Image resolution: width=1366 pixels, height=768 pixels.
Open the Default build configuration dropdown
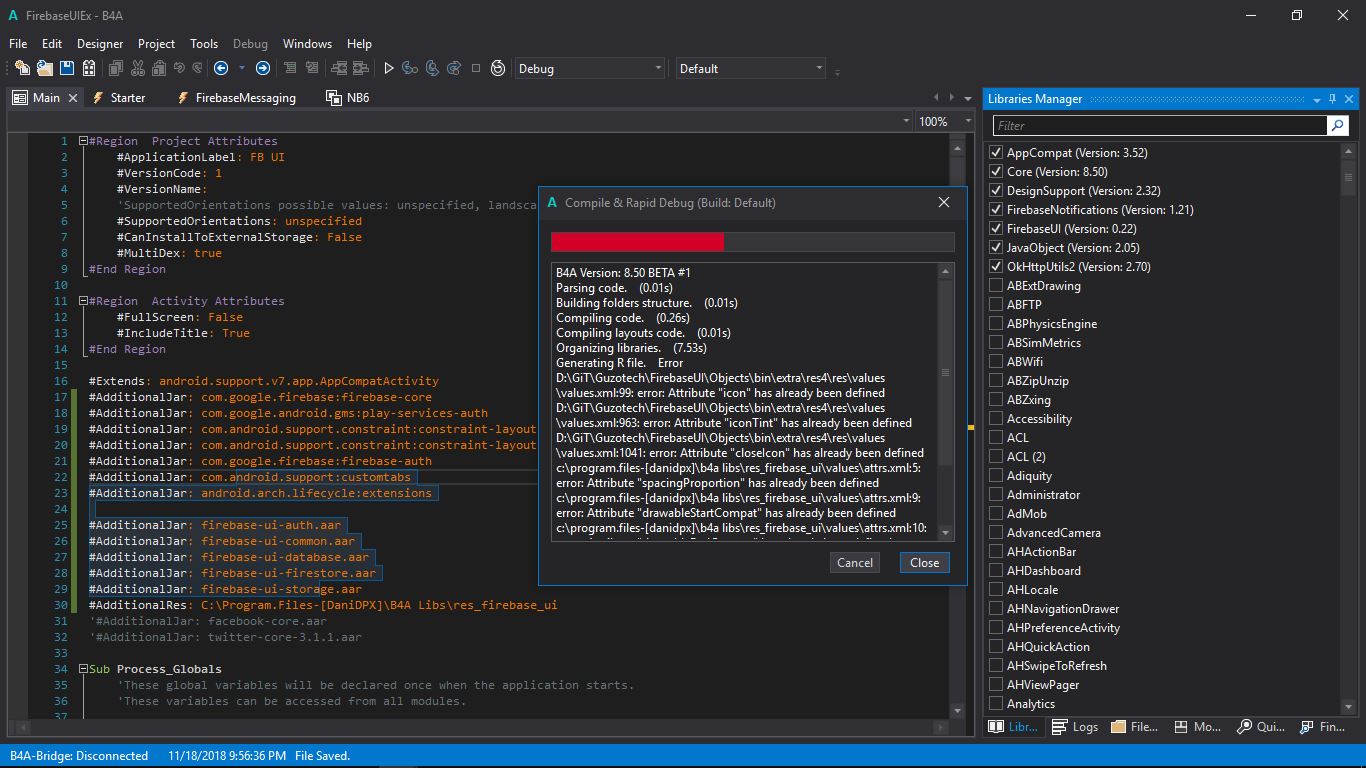[750, 68]
